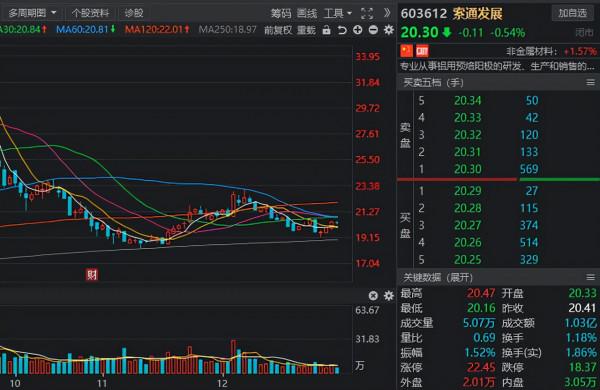600x390 pixels.
Task: Open the 个股资料 tab
Action: click(90, 13)
